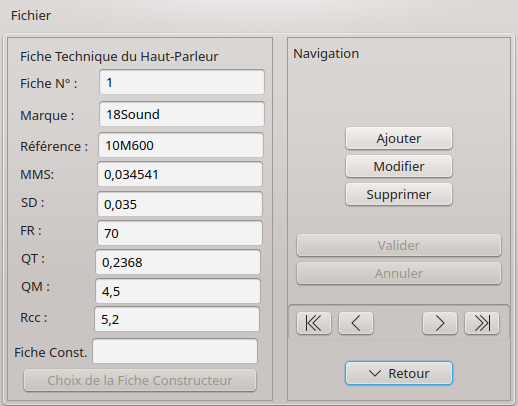This screenshot has width=518, height=406.
Task: Click the Annuler button
Action: [x=399, y=273]
